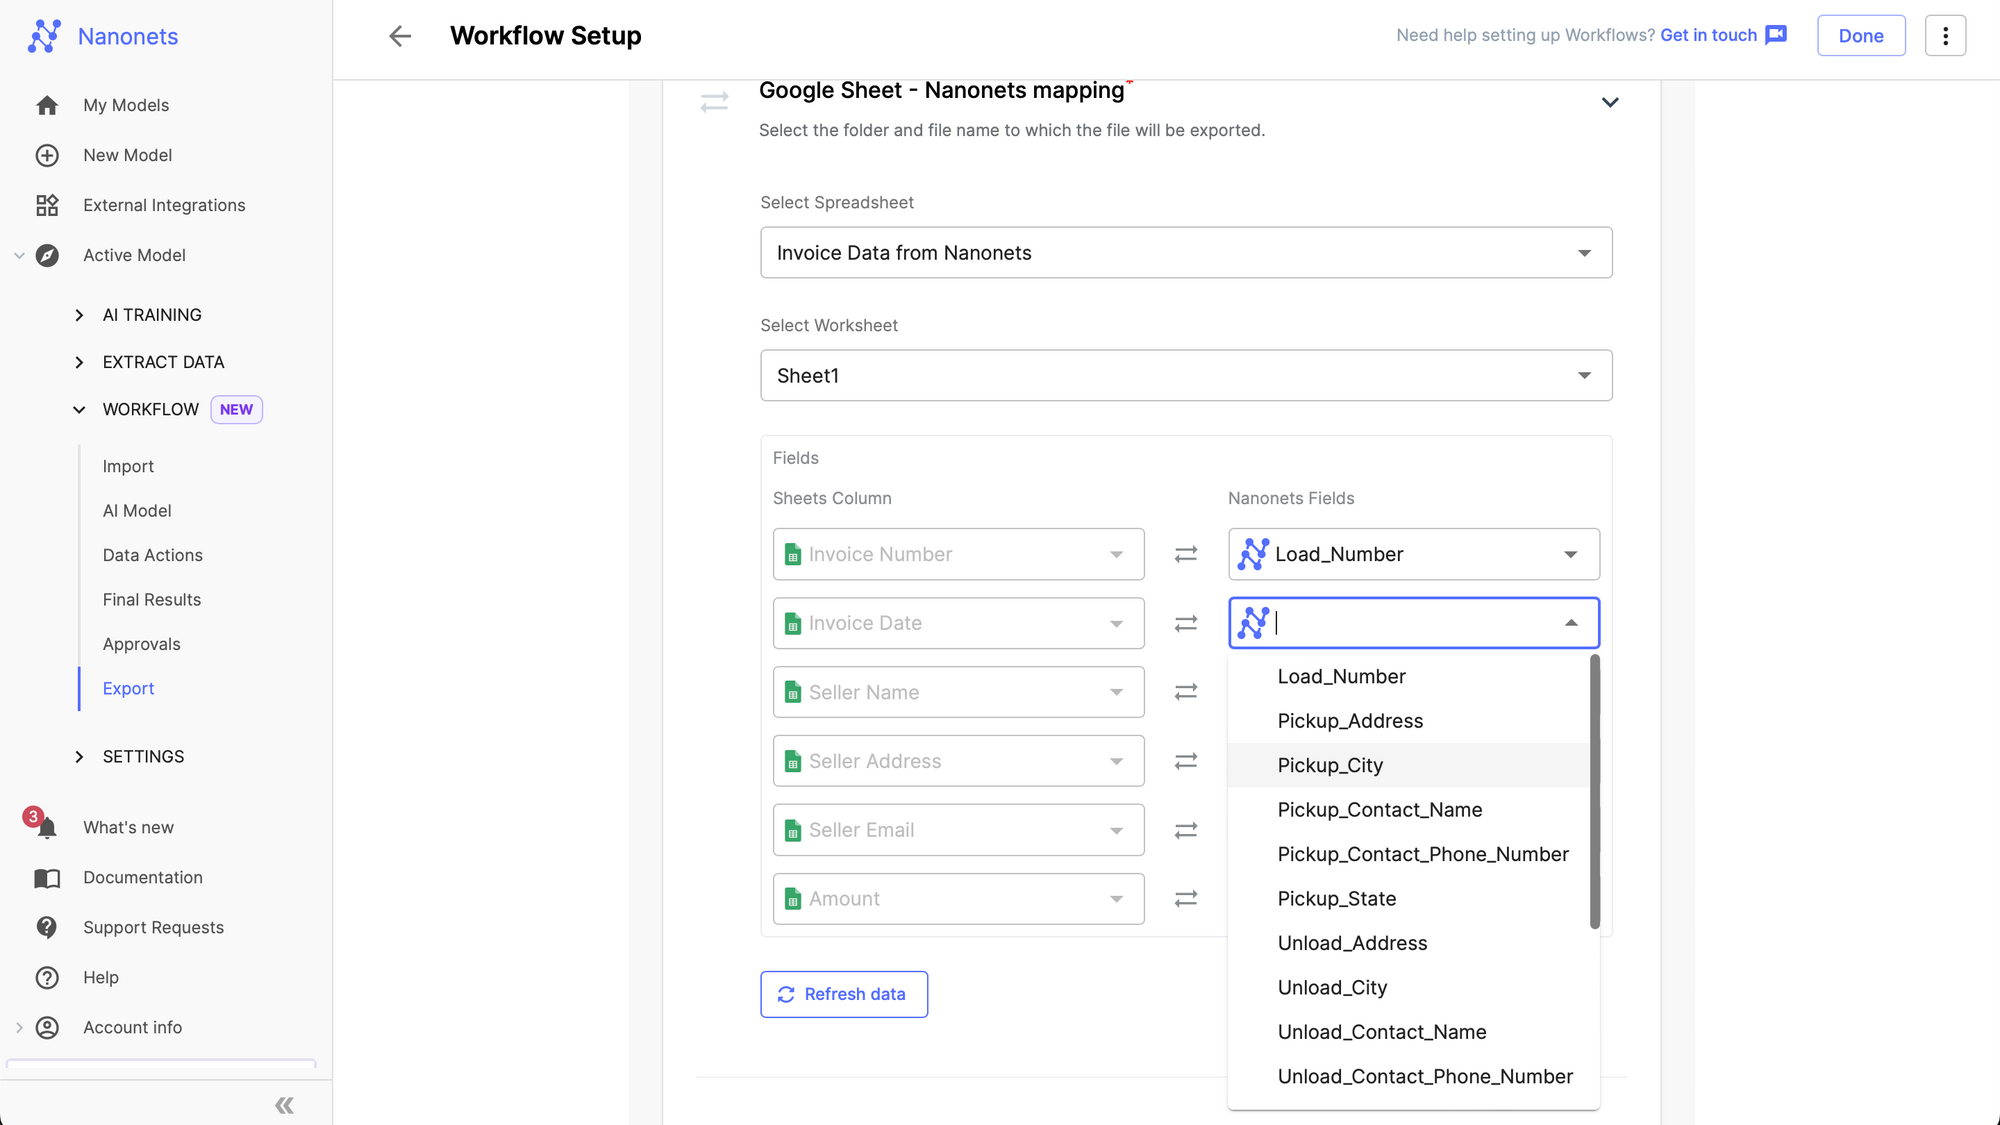Click the Refresh data button
This screenshot has width=2000, height=1125.
tap(843, 993)
